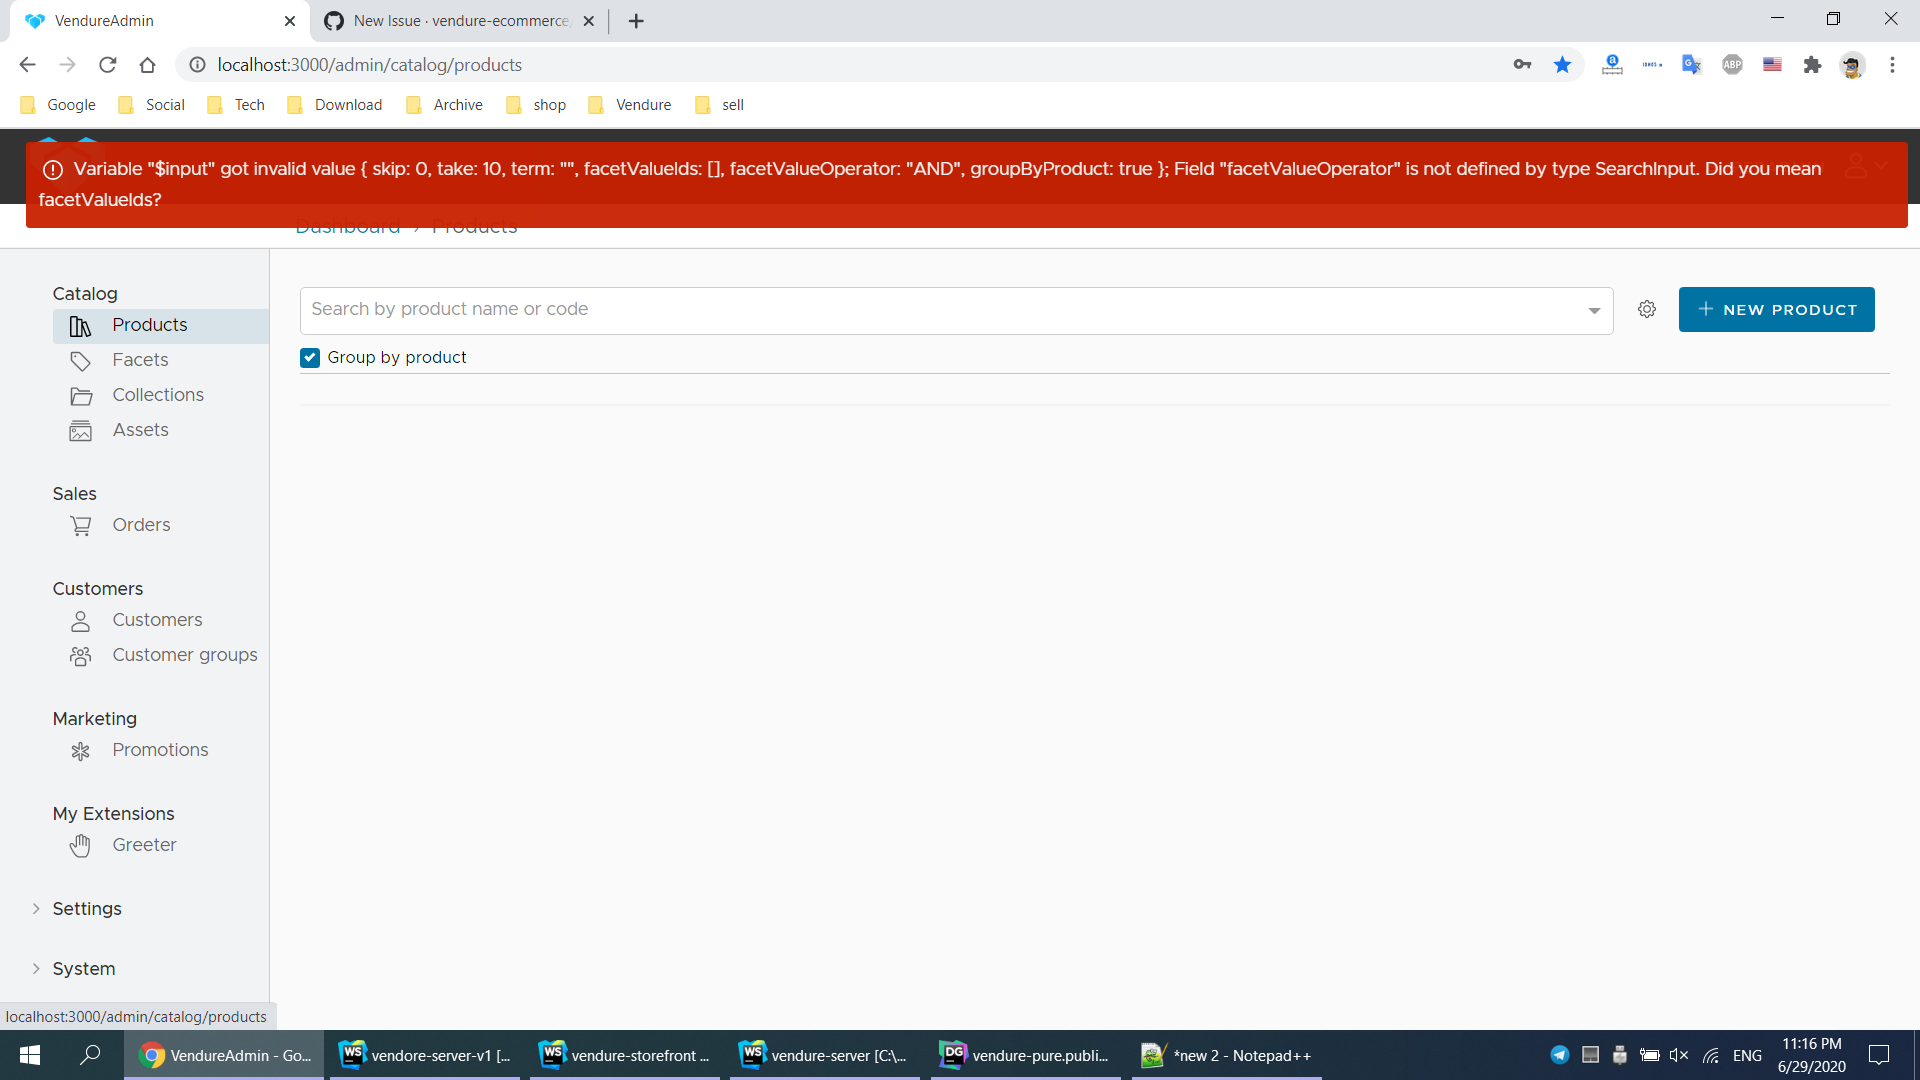Screen dimensions: 1920x1080
Task: Click the error notification warning icon
Action: click(53, 170)
